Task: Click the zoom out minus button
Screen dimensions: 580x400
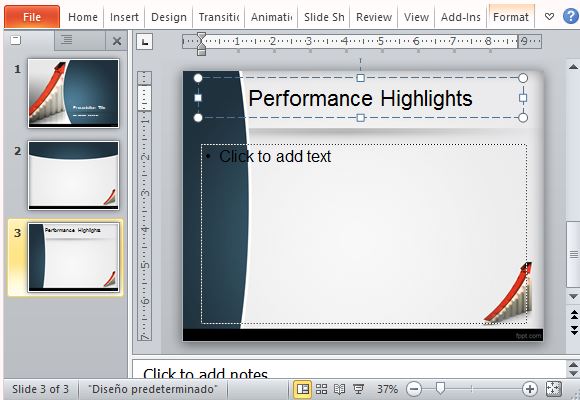Action: pyautogui.click(x=414, y=389)
